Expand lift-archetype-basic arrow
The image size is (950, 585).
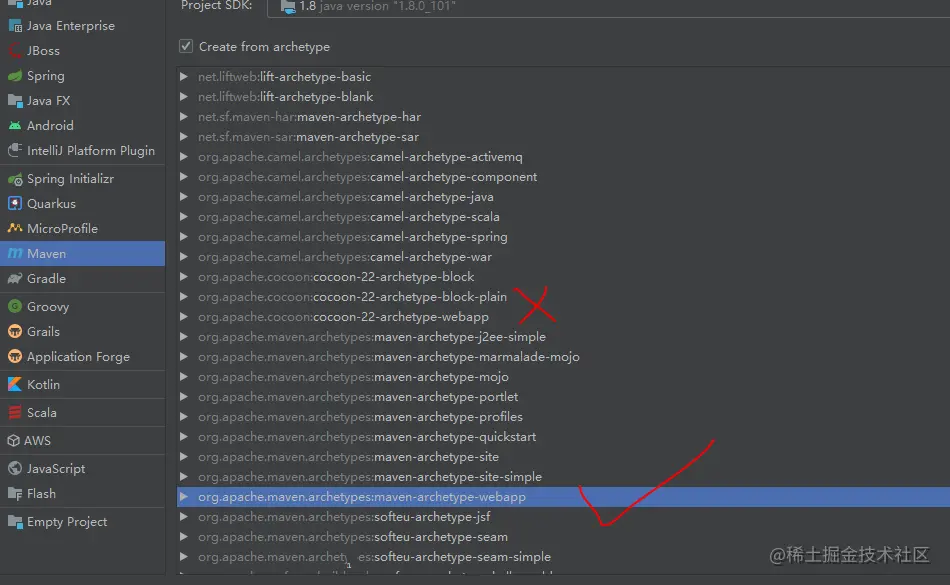point(184,76)
